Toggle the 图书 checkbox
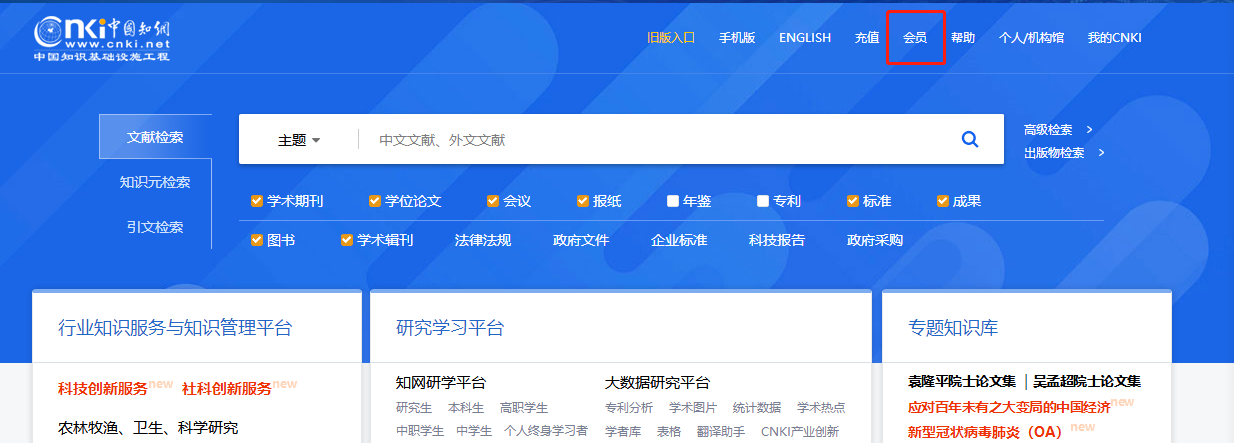The width and height of the screenshot is (1234, 443). [257, 240]
